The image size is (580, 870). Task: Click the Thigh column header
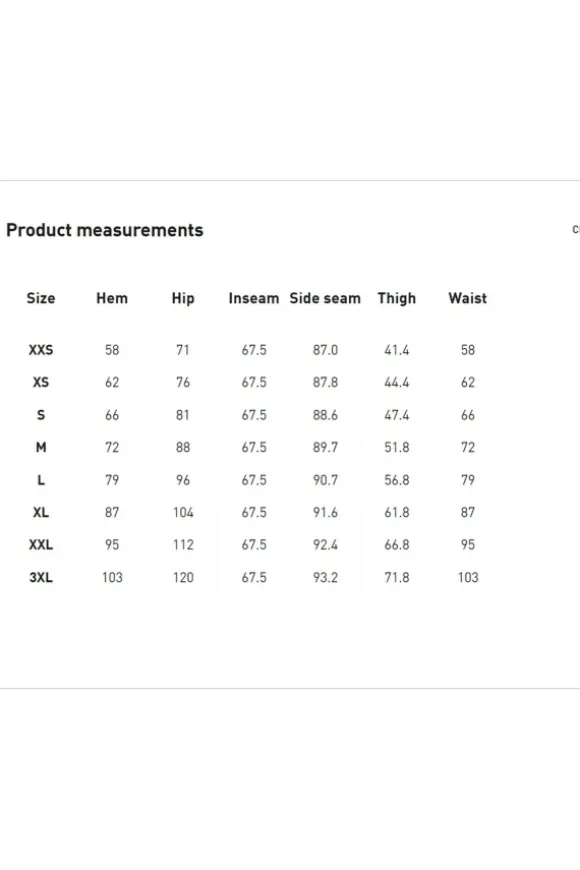tap(396, 299)
